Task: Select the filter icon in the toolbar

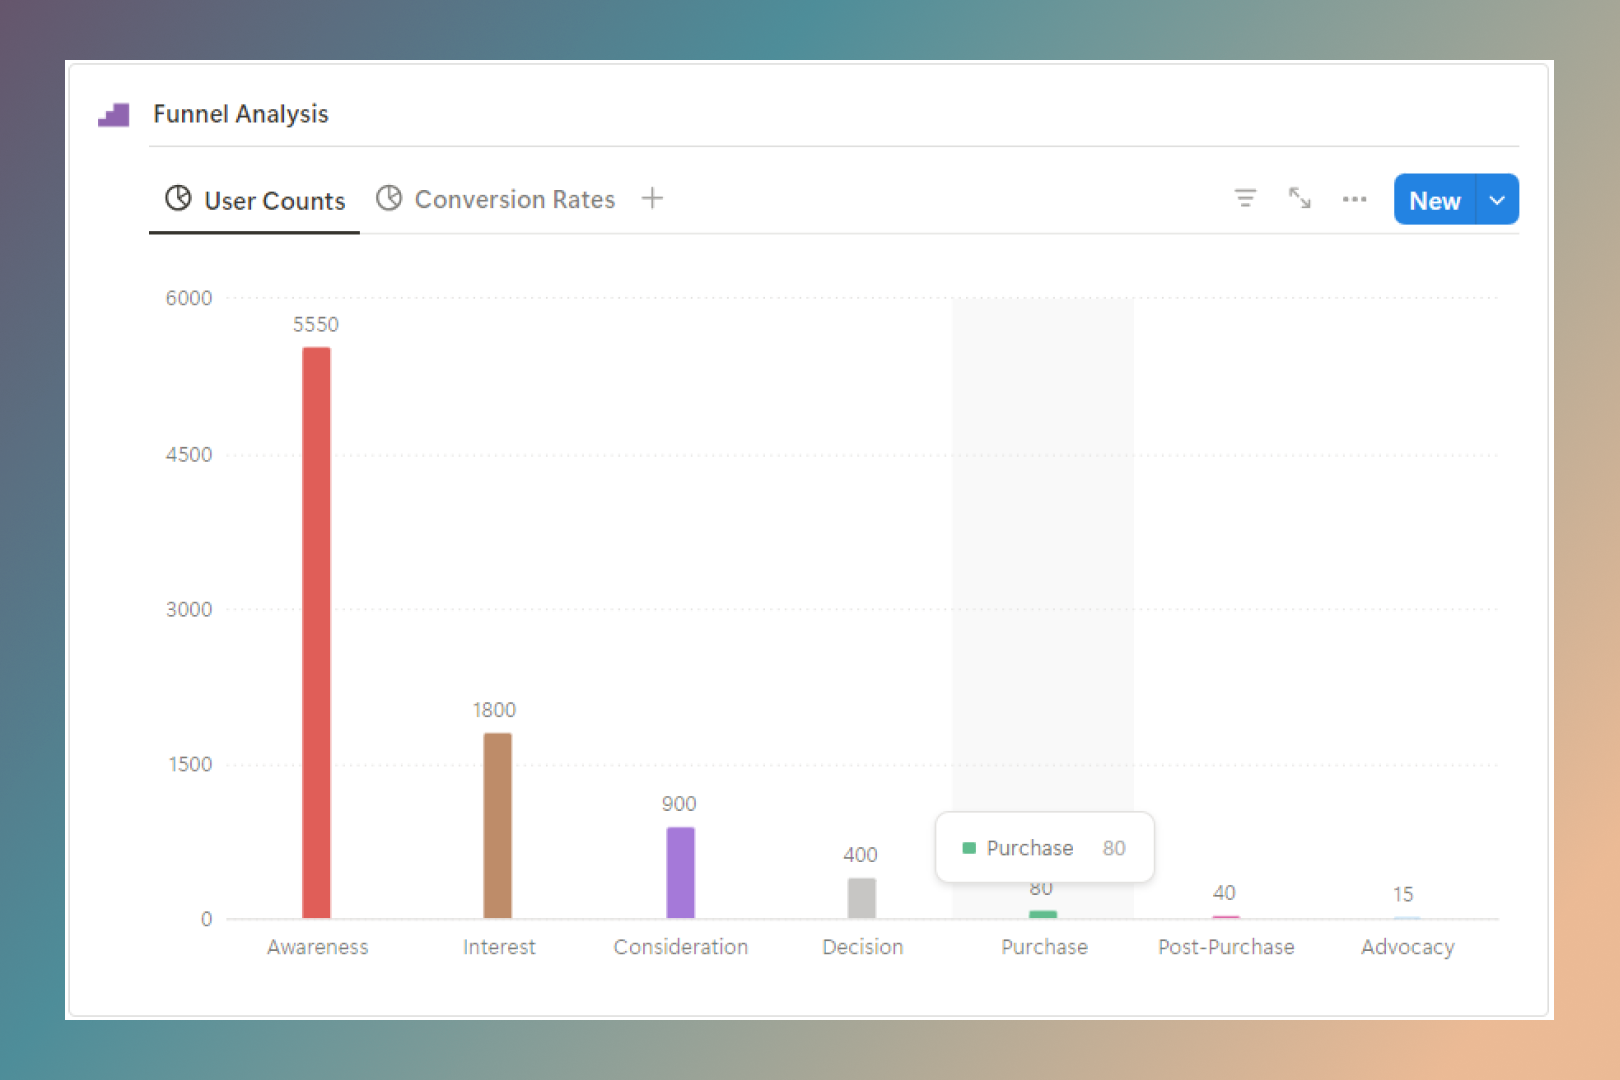Action: pos(1245,199)
